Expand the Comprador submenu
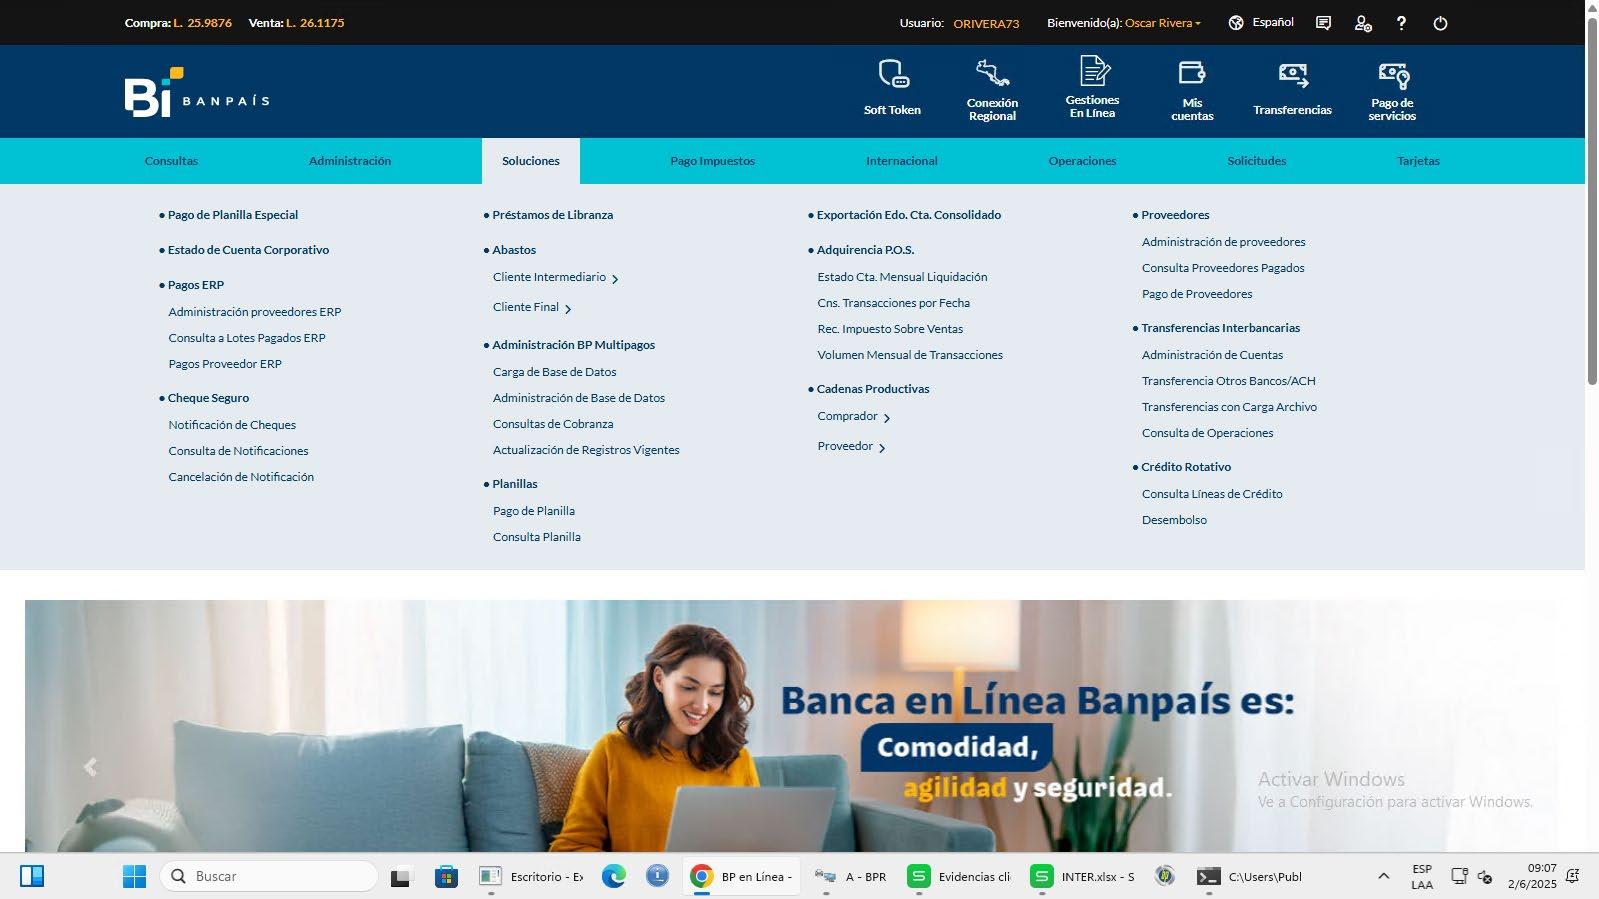Screen dimensions: 1599x899 pos(853,417)
